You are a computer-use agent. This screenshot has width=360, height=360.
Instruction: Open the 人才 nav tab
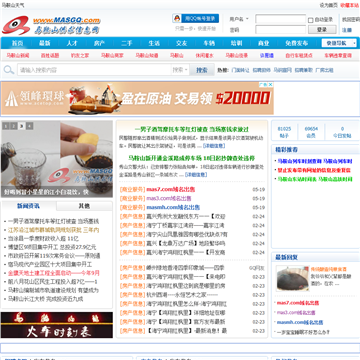(x=72, y=43)
